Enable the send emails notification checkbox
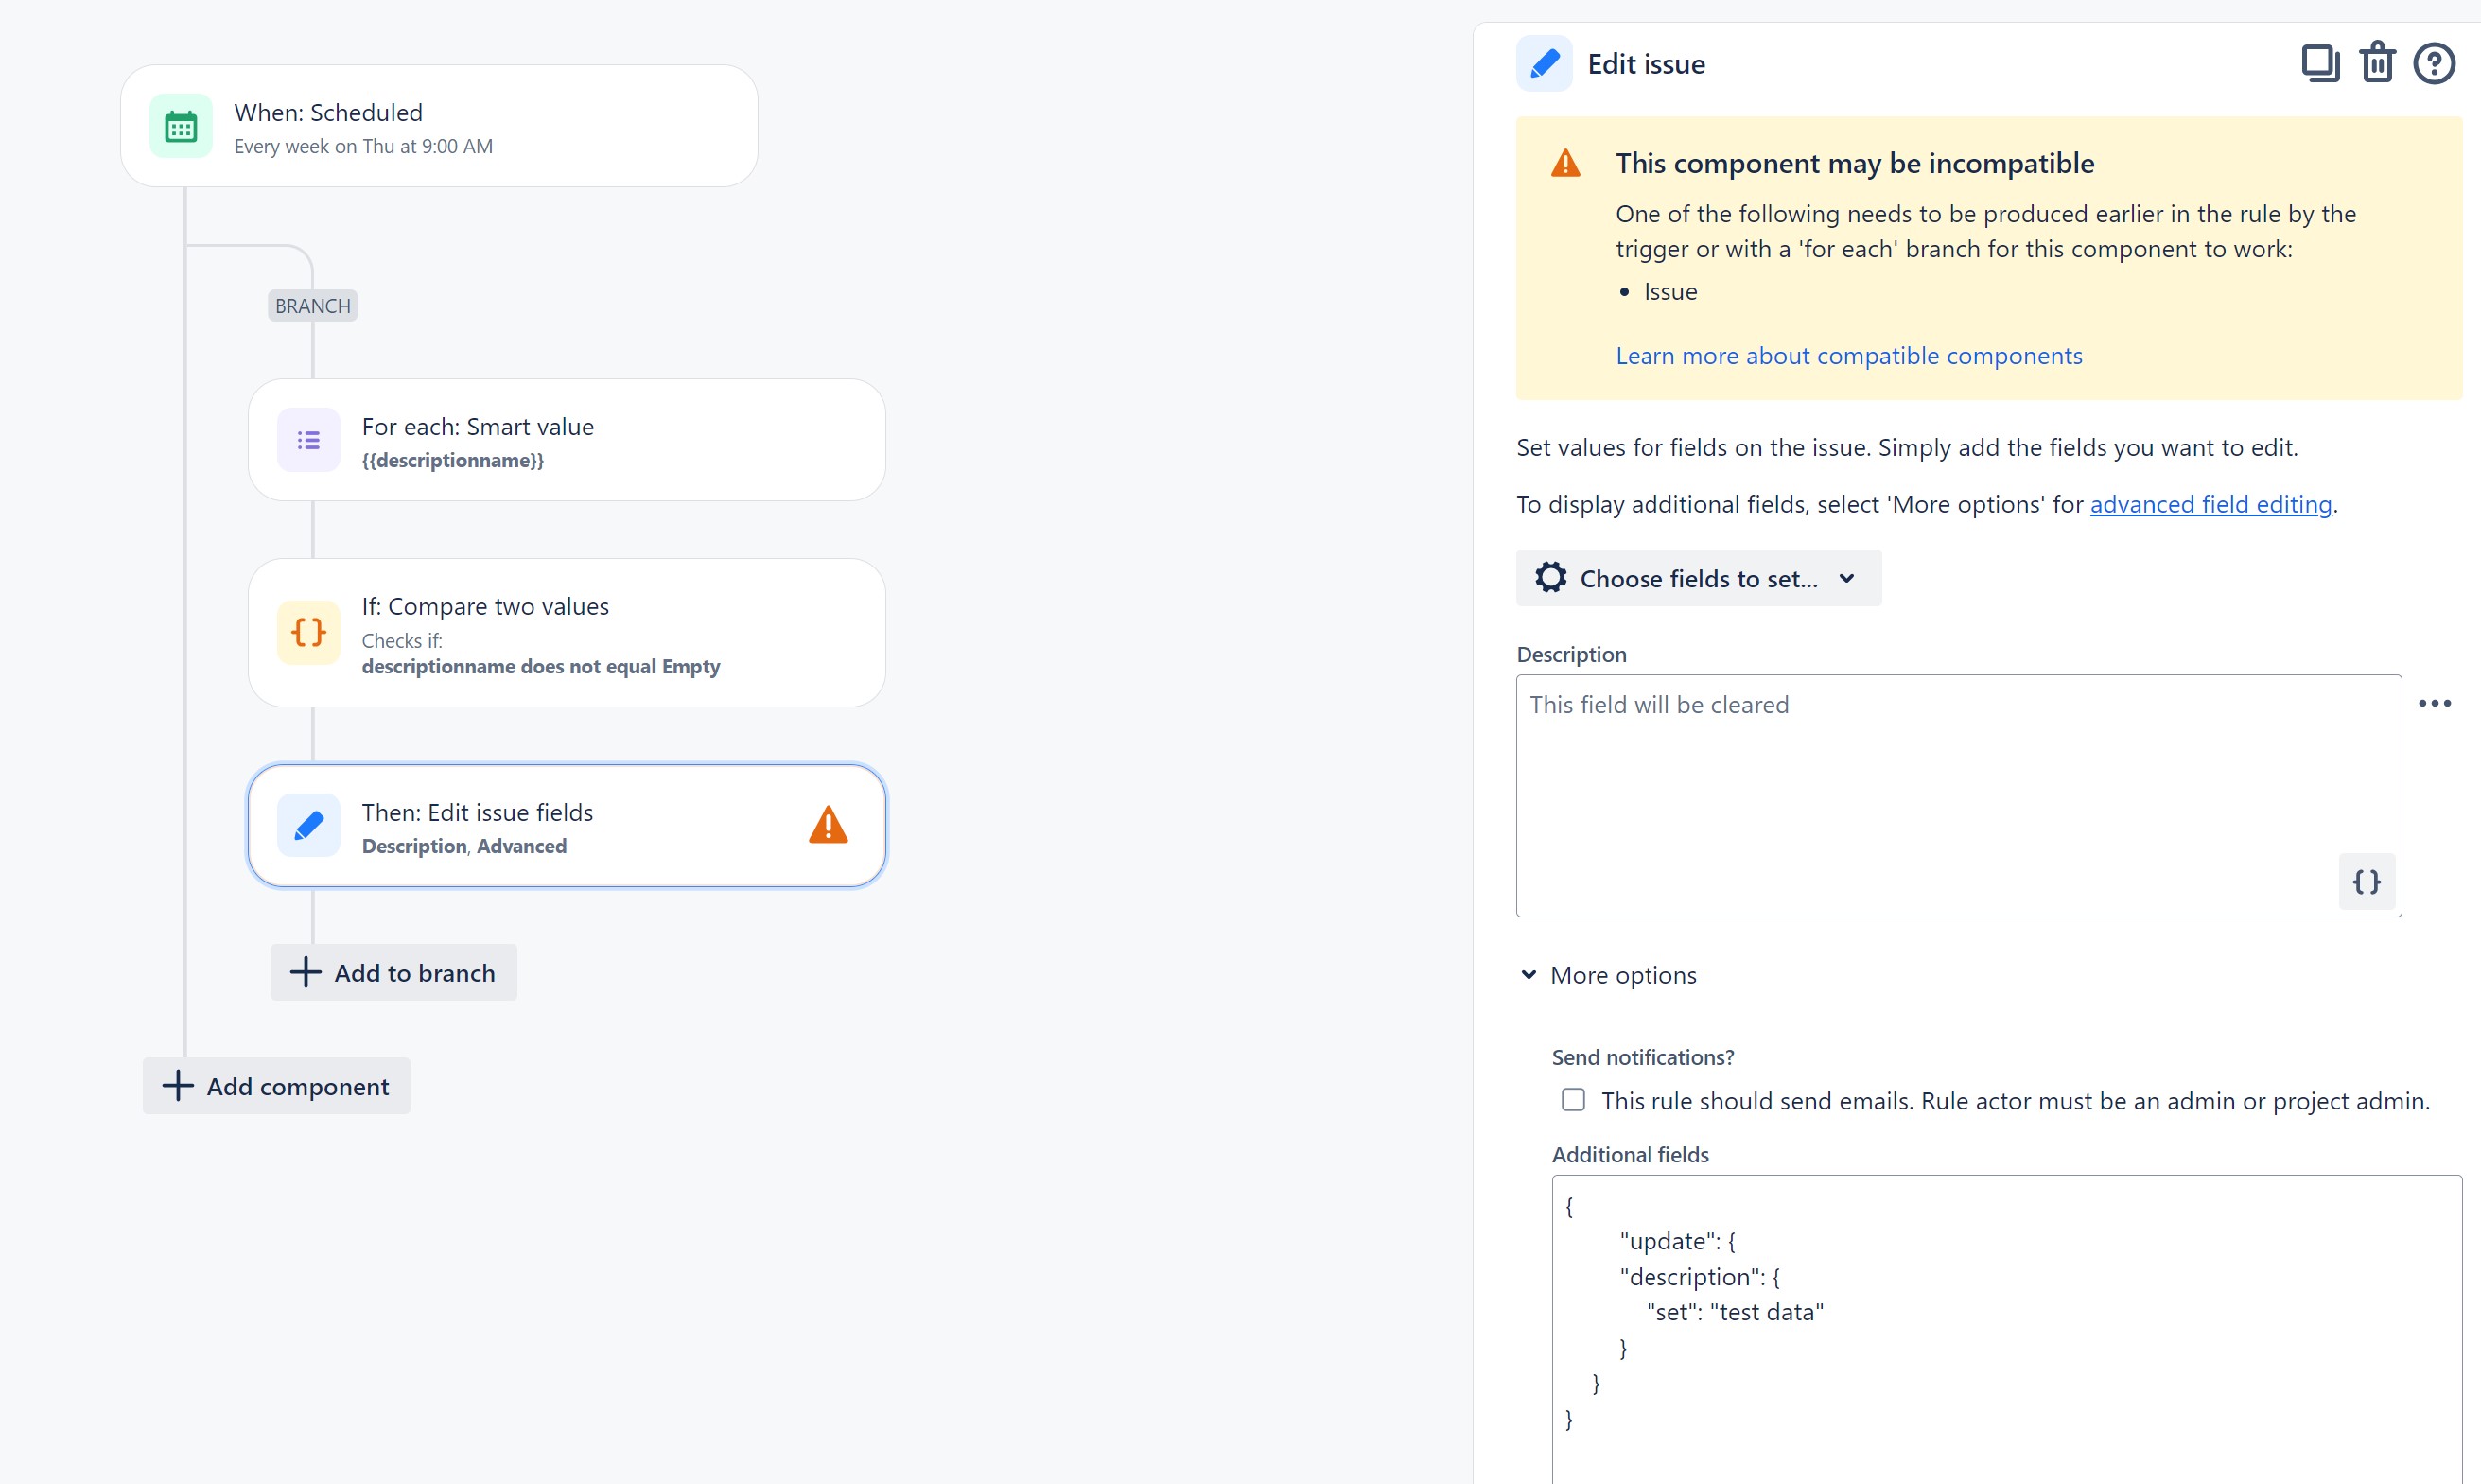Viewport: 2481px width, 1484px height. click(1573, 1100)
